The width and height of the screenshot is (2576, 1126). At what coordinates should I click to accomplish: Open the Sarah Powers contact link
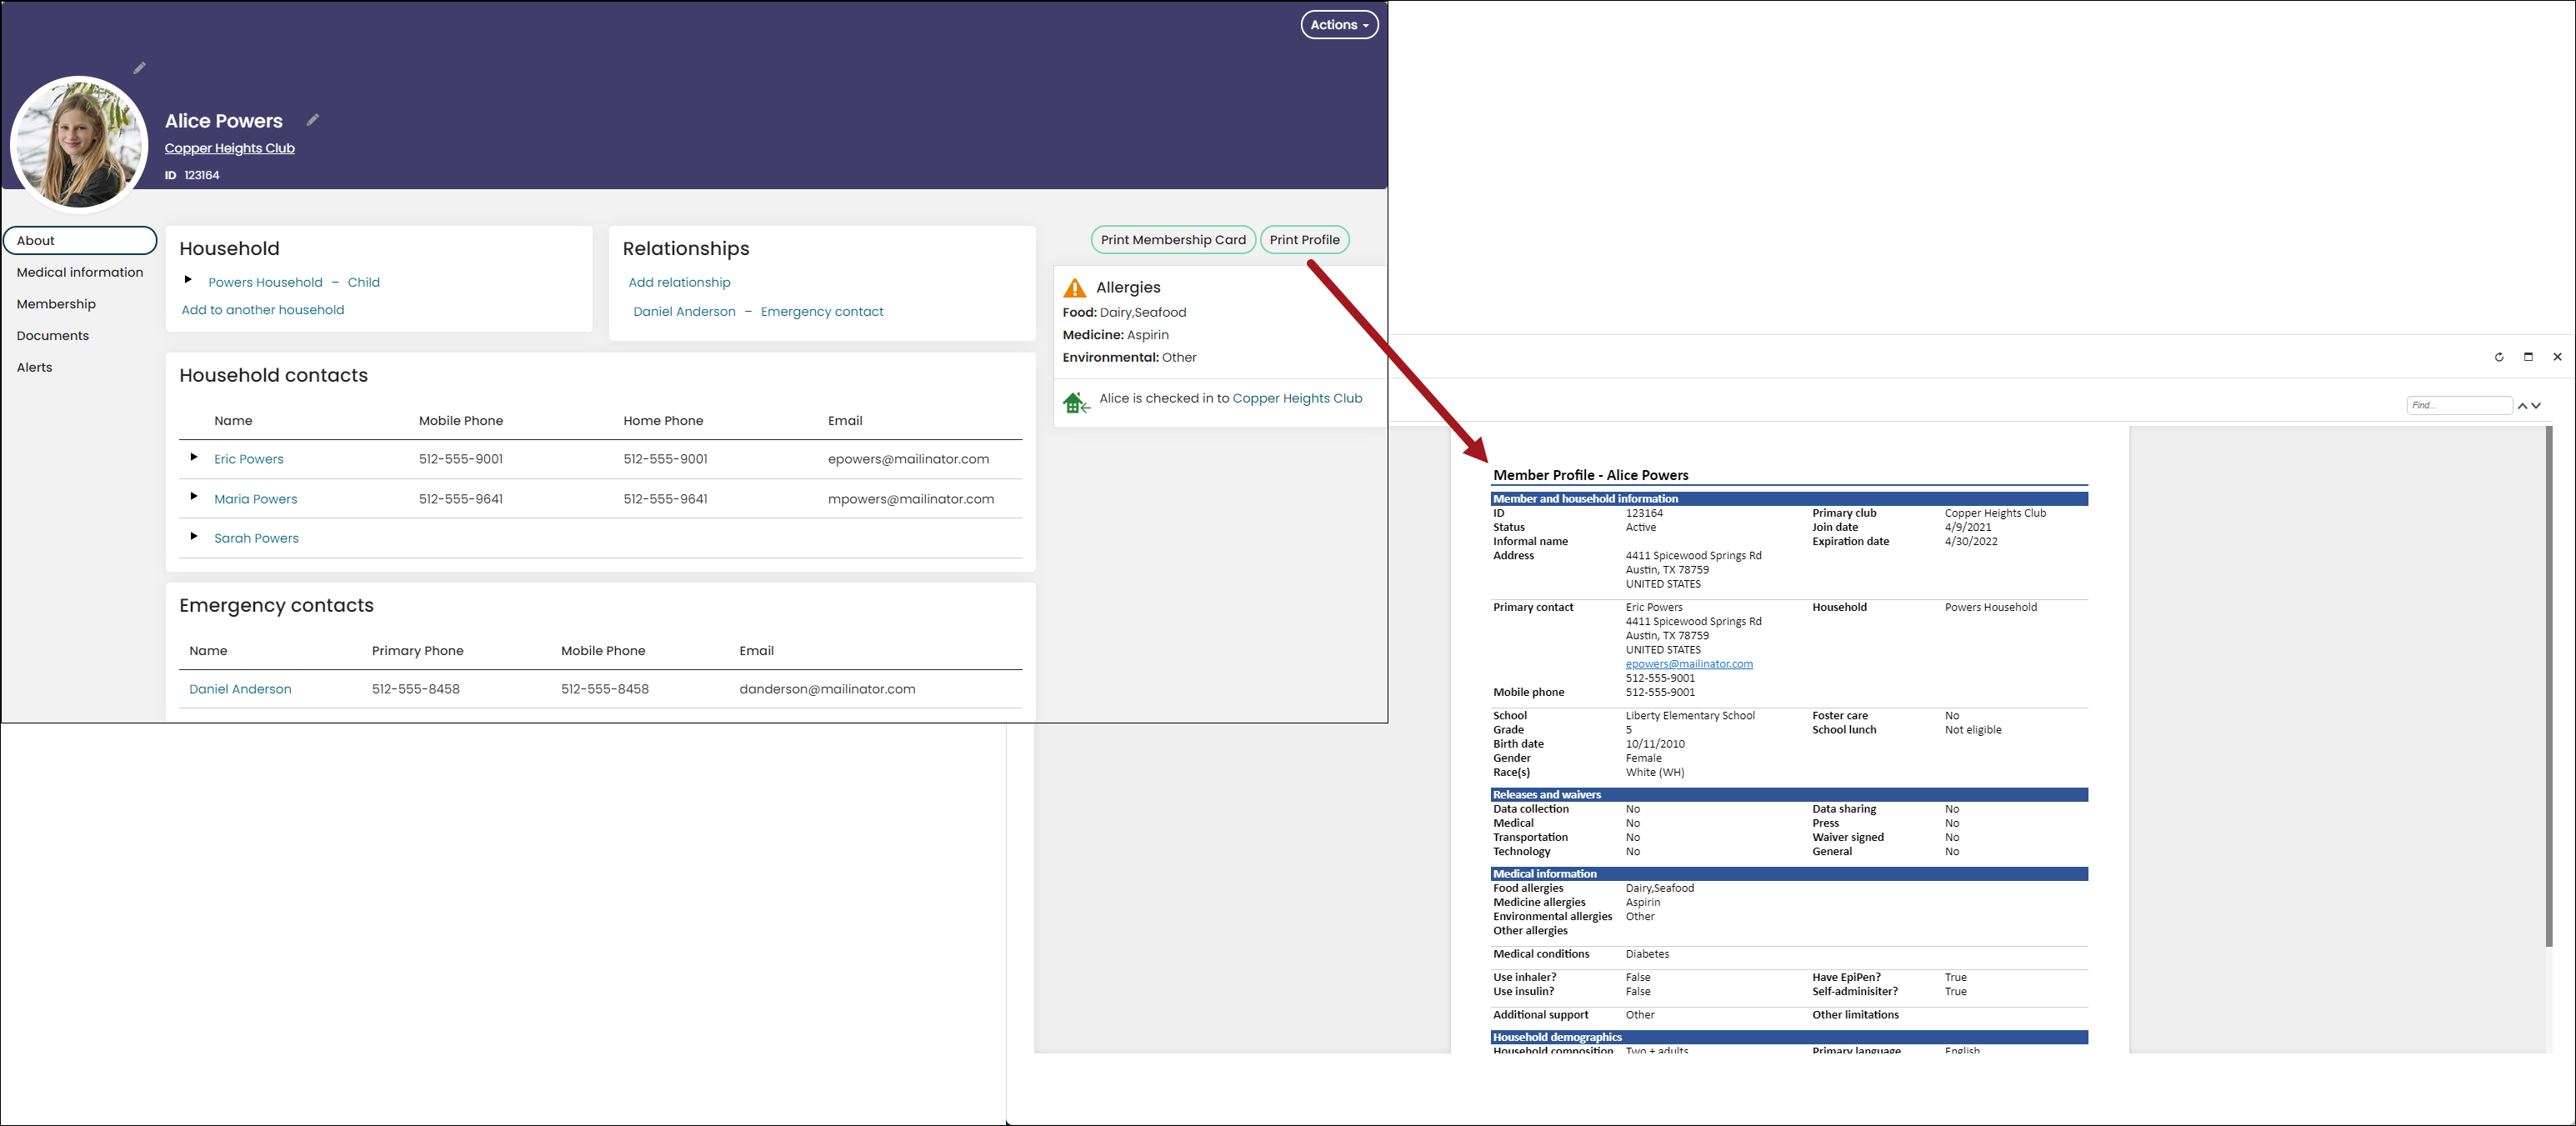coord(256,538)
